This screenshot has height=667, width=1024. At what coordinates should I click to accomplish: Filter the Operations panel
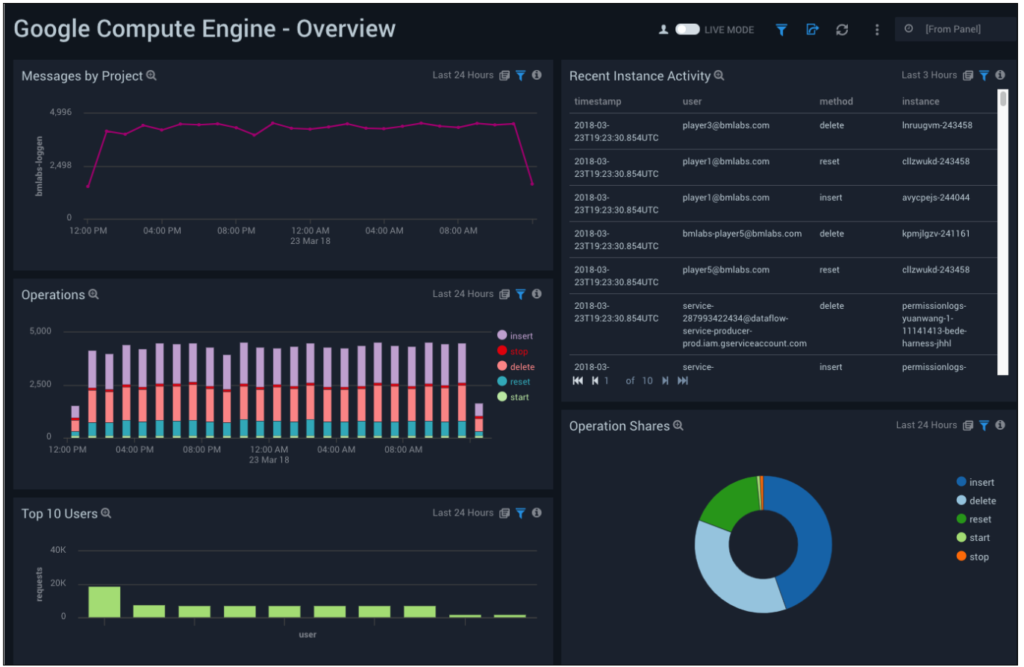[520, 295]
